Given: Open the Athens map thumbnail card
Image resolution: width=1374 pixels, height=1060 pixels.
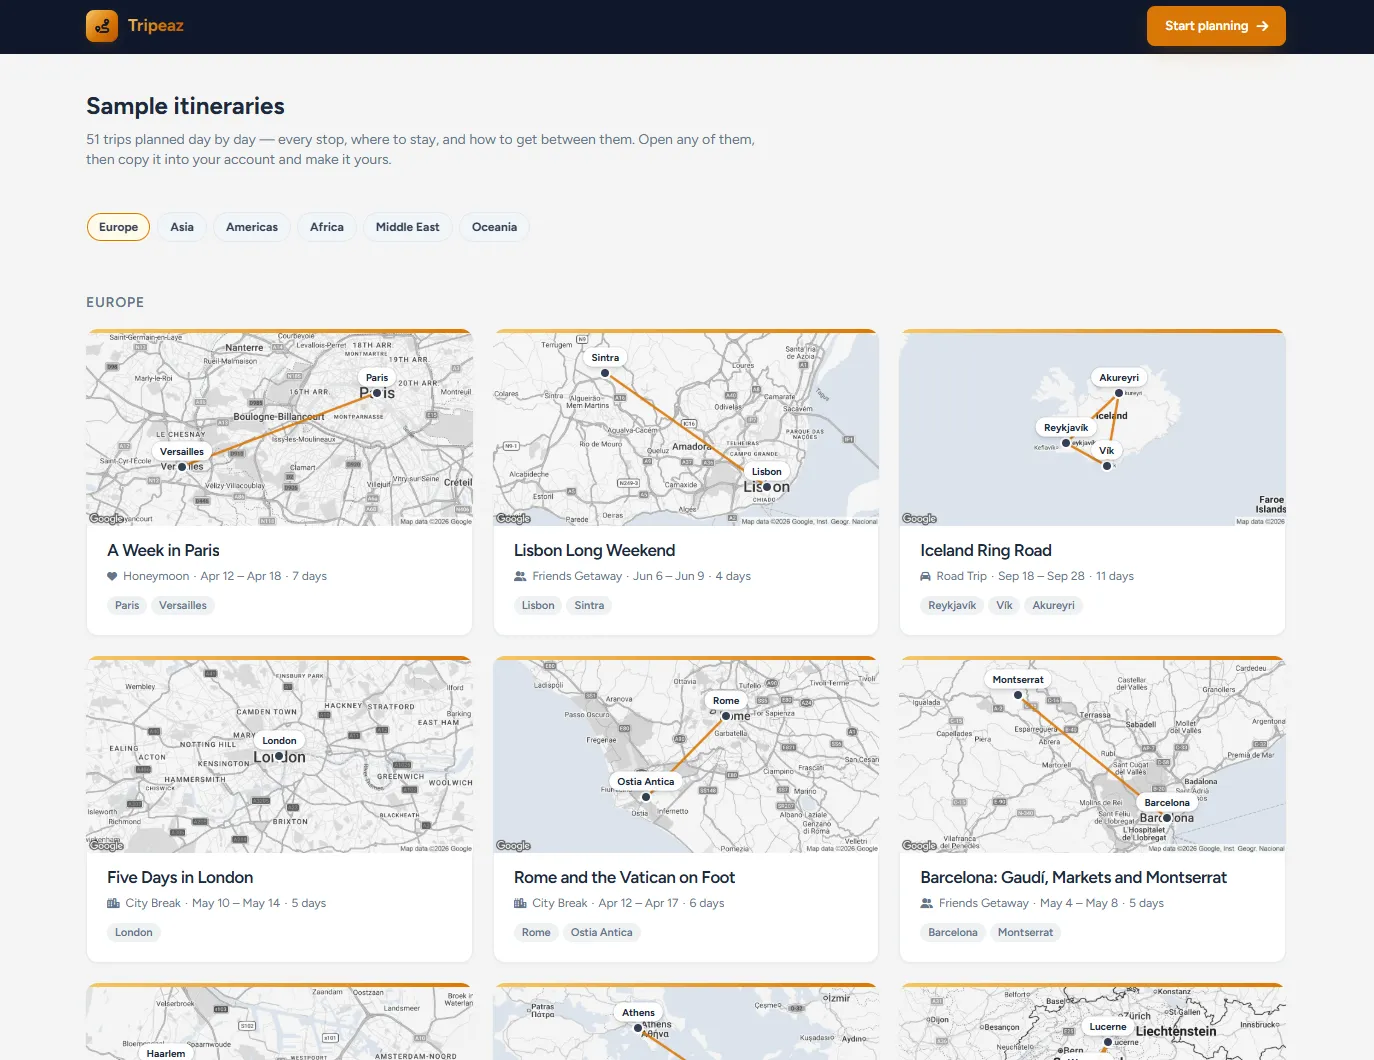Looking at the screenshot, I should point(686,1023).
